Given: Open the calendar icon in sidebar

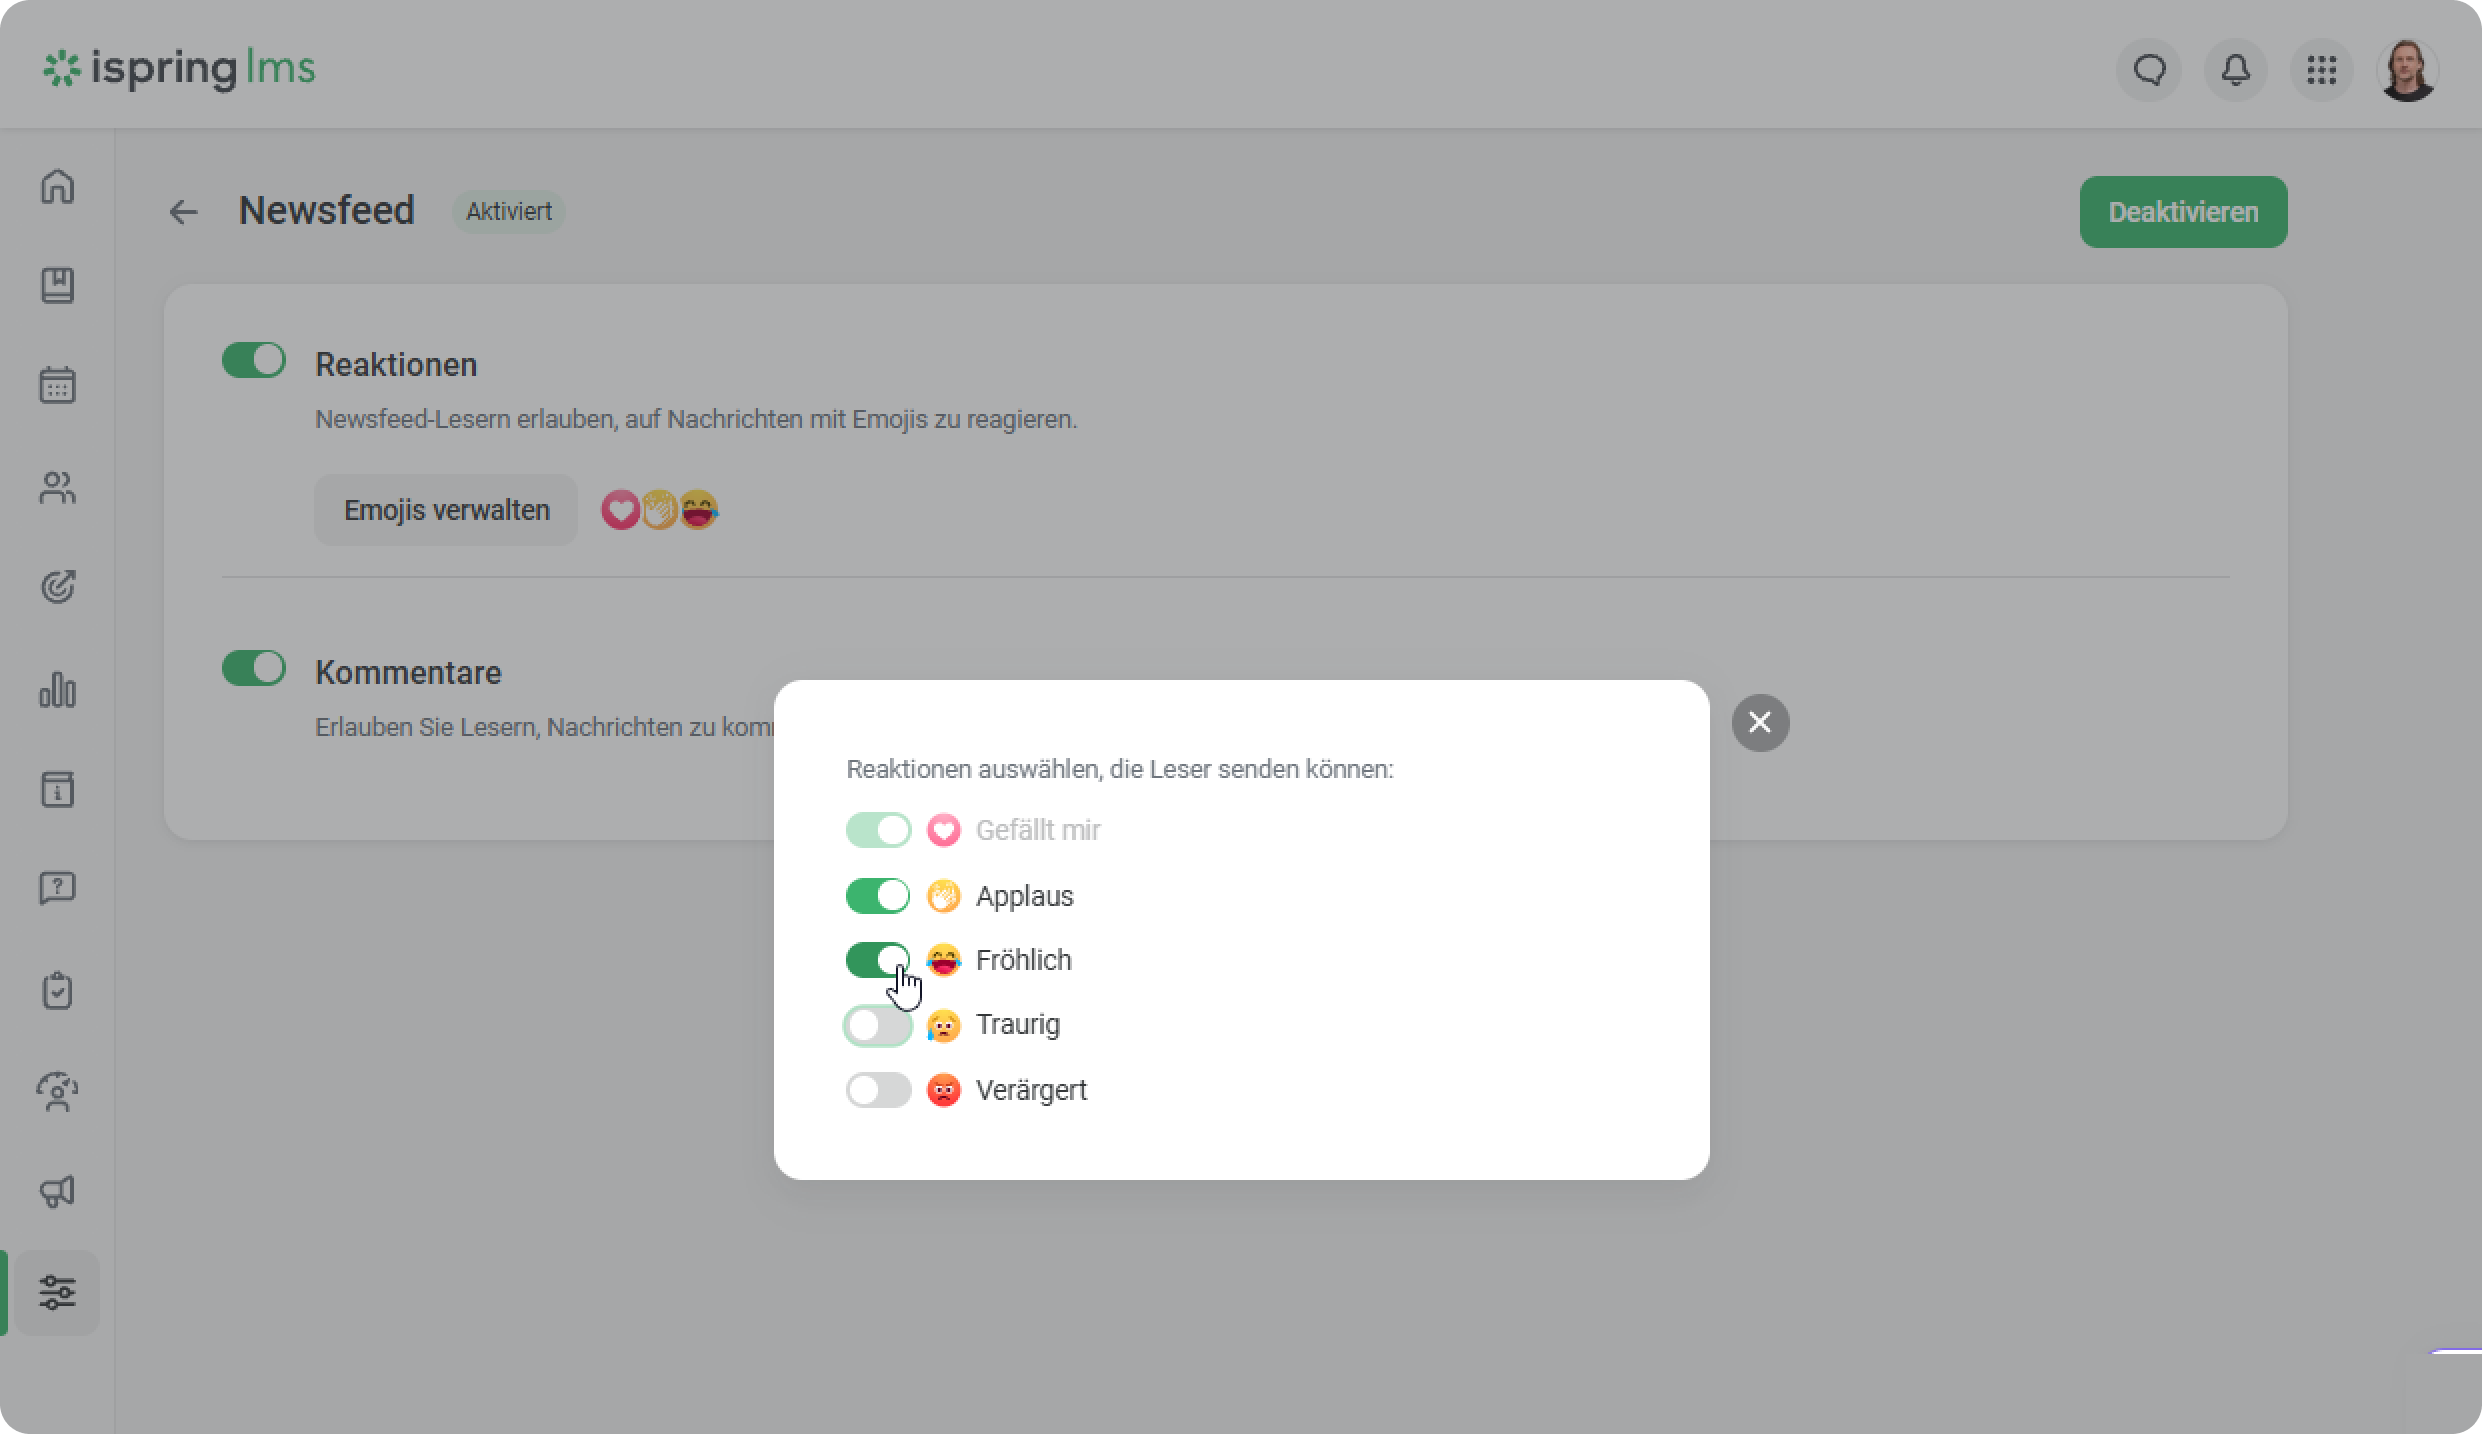Looking at the screenshot, I should click(x=57, y=385).
